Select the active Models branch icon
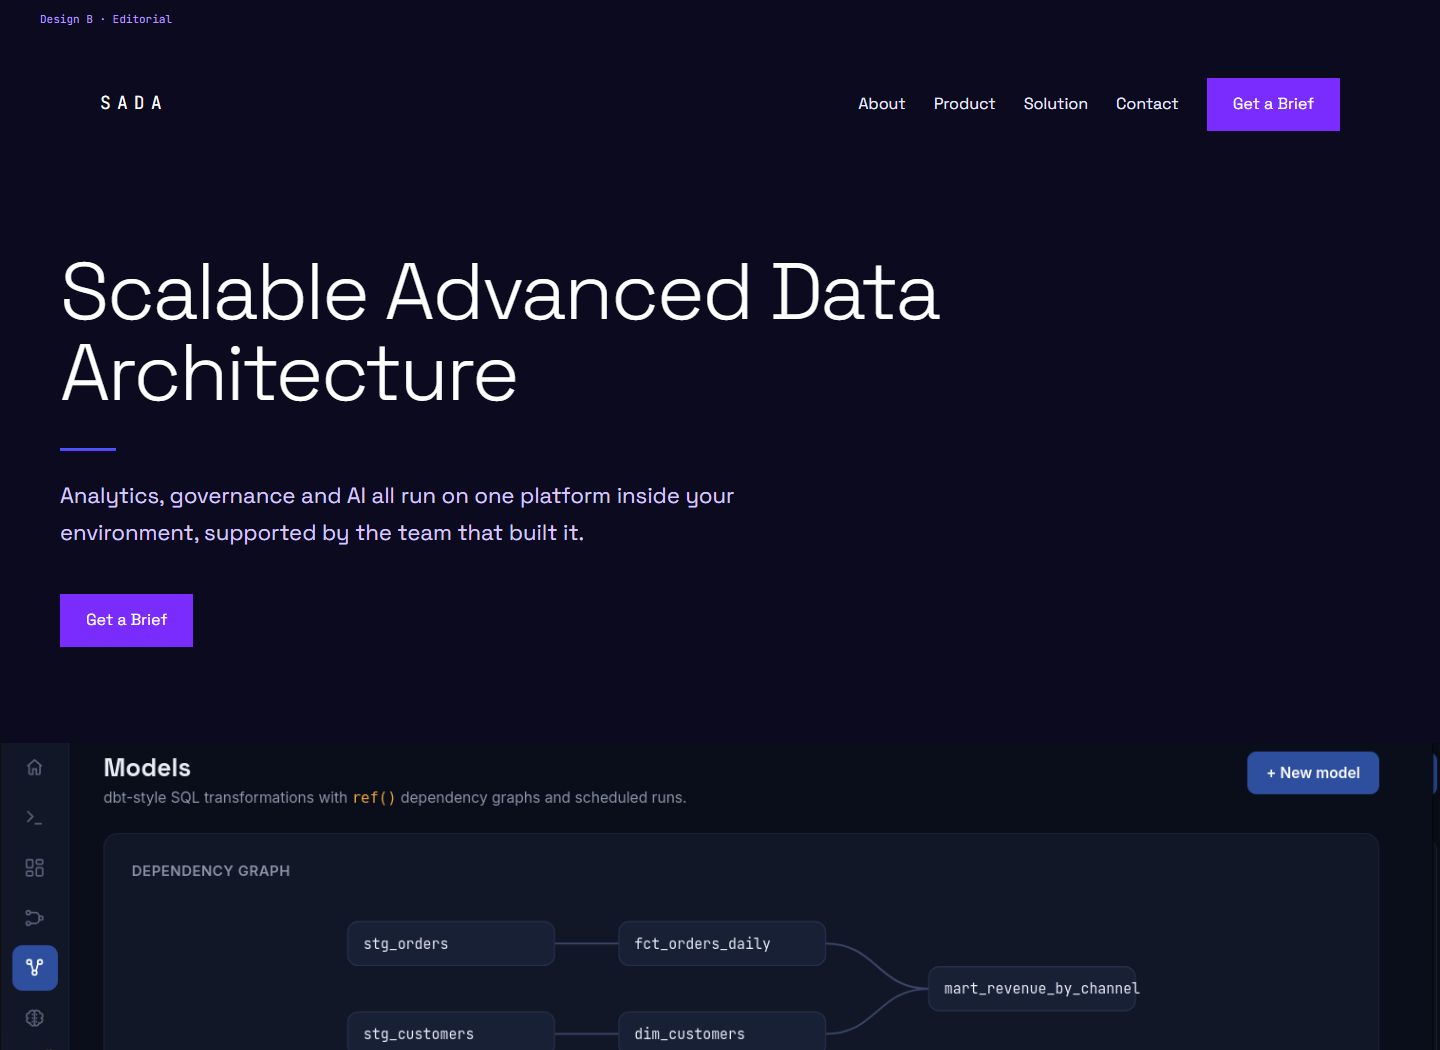1440x1050 pixels. [35, 967]
